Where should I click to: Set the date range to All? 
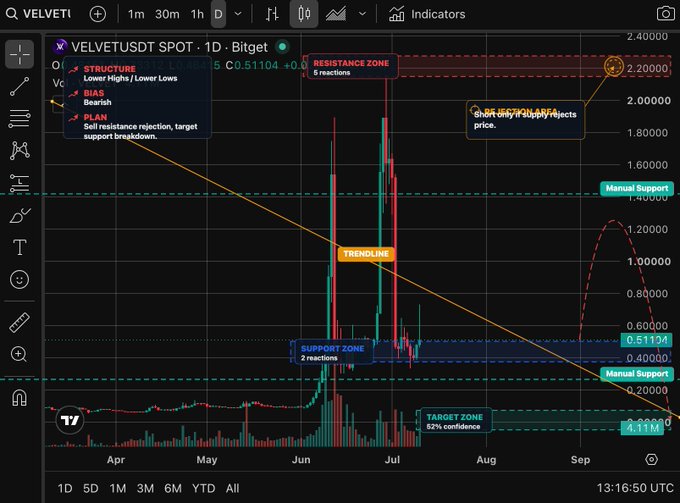pos(232,488)
